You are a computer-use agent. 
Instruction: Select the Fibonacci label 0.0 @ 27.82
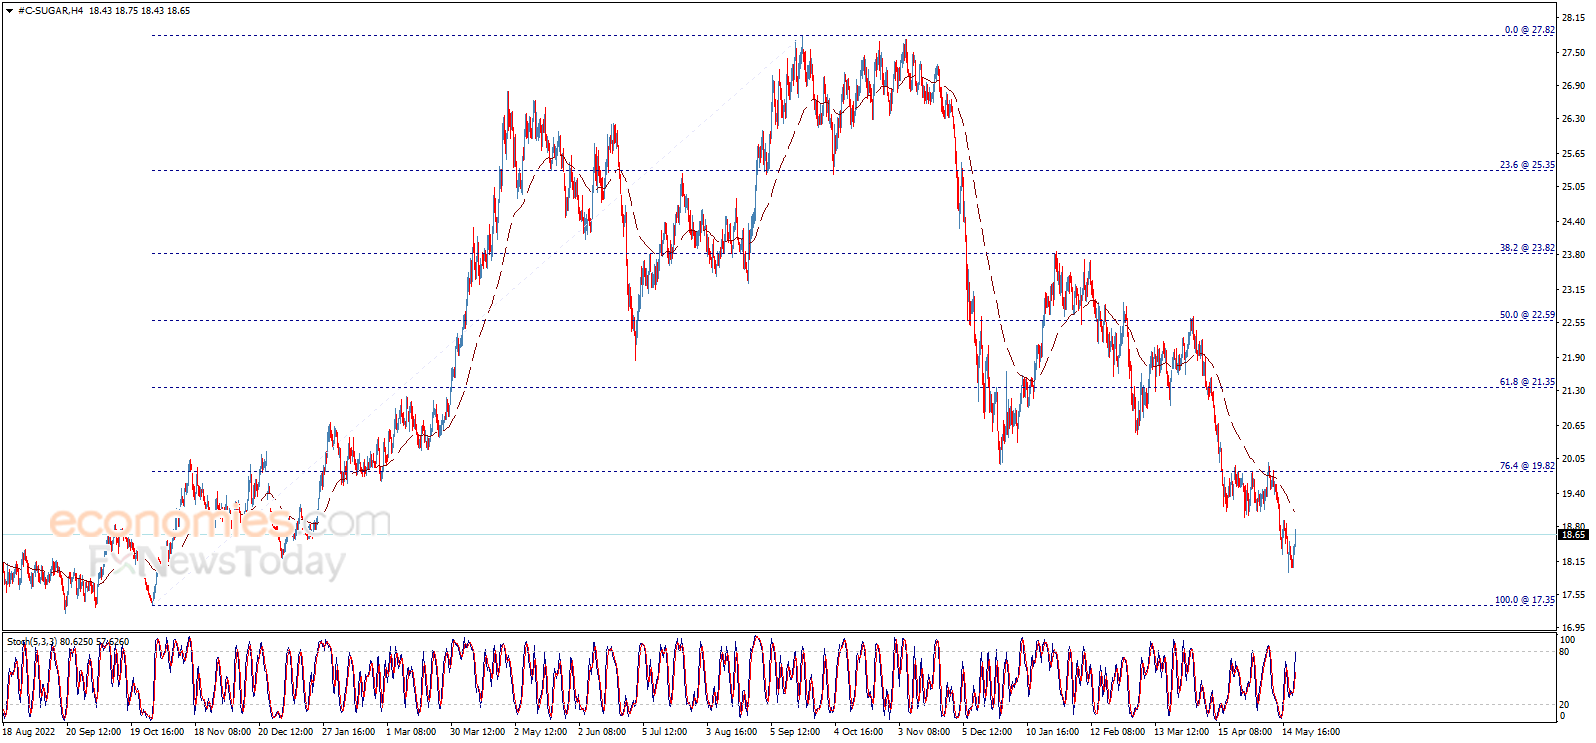pos(1529,30)
